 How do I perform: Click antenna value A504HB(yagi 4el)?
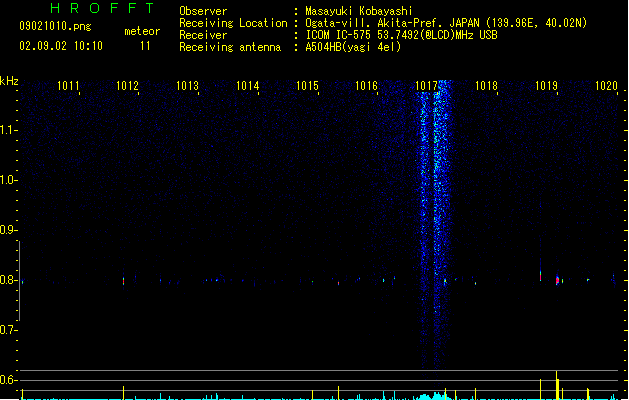click(353, 47)
